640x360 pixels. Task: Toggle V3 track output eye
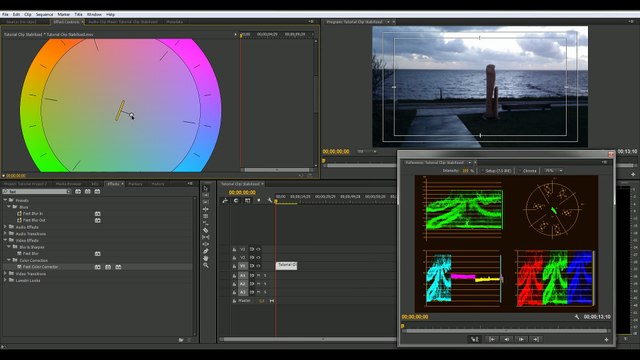(258, 249)
